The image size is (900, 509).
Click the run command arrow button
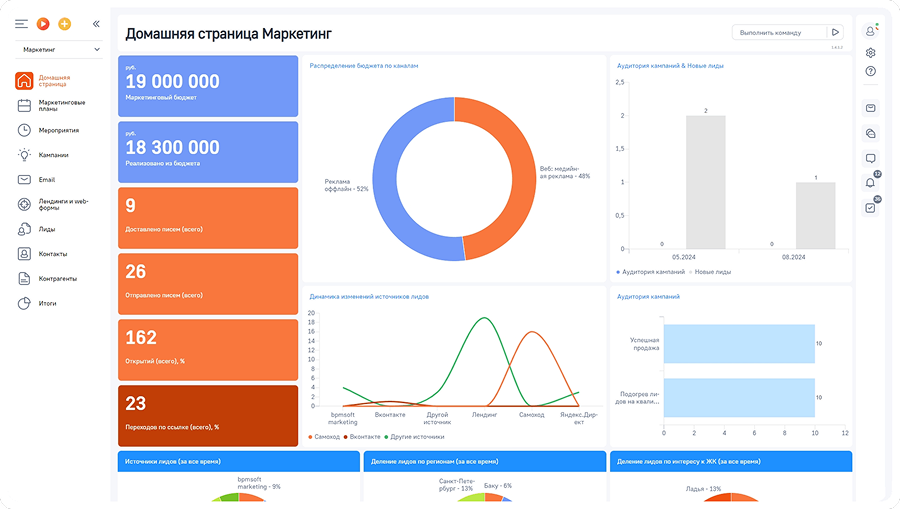[836, 32]
